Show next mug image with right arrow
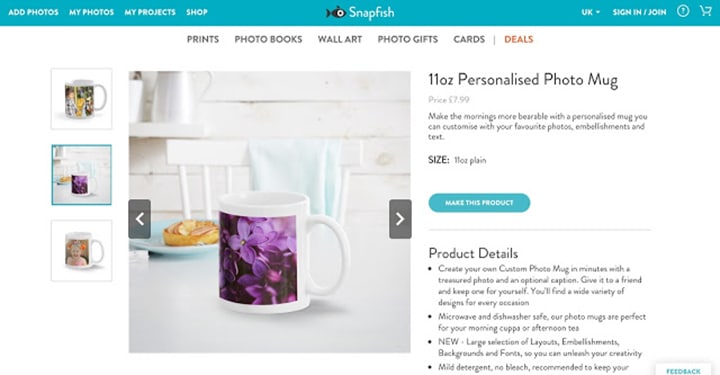The width and height of the screenshot is (720, 375). (400, 219)
